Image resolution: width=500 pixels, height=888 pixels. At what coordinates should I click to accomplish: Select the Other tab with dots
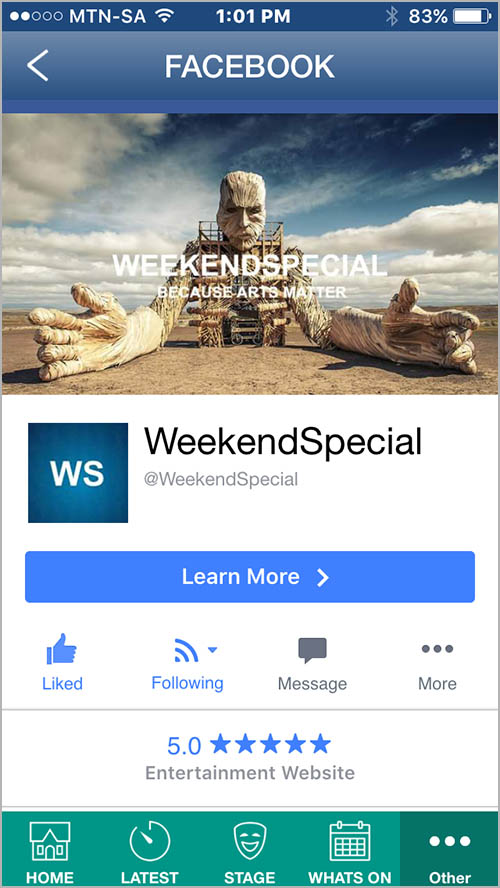pos(449,849)
